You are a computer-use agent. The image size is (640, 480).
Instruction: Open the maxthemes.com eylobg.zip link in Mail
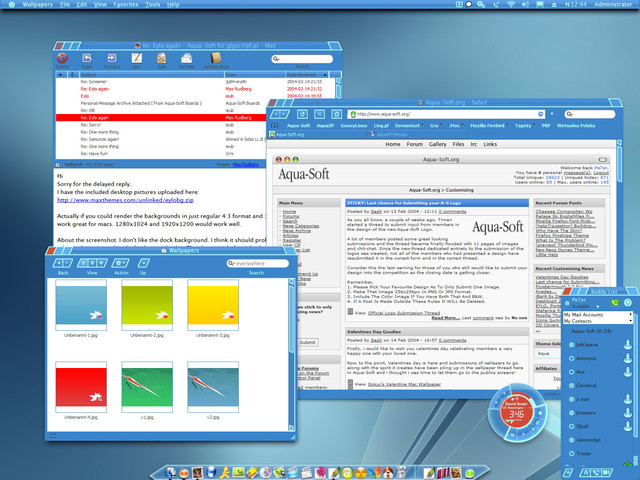(x=125, y=200)
